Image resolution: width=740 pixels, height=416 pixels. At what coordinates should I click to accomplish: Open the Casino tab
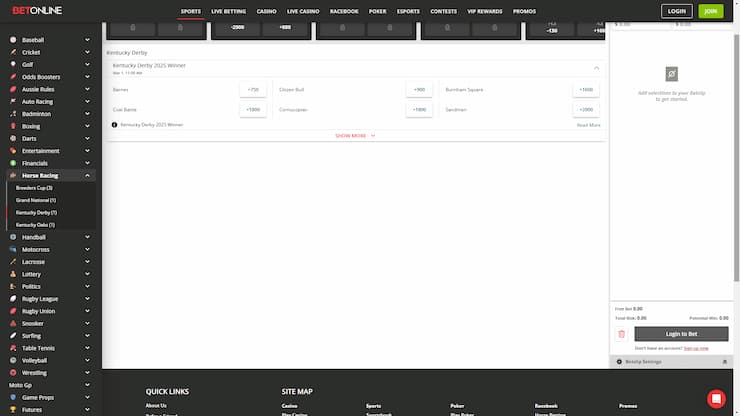266,11
